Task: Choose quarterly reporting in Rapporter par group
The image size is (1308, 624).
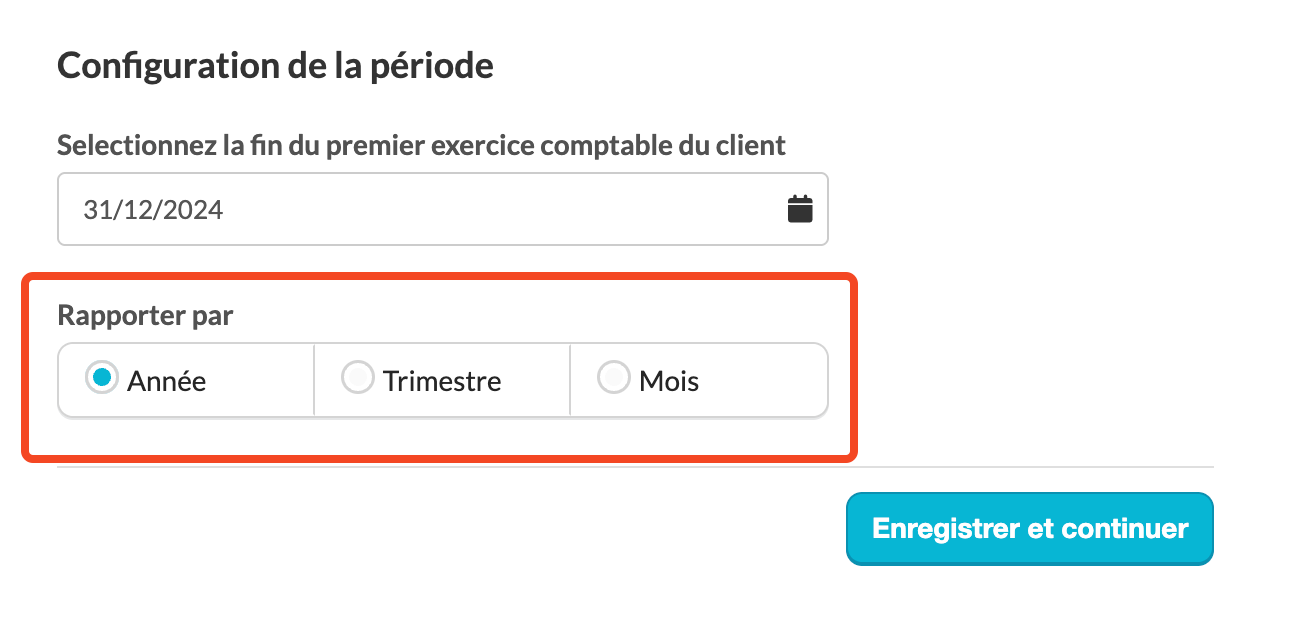Action: point(442,380)
